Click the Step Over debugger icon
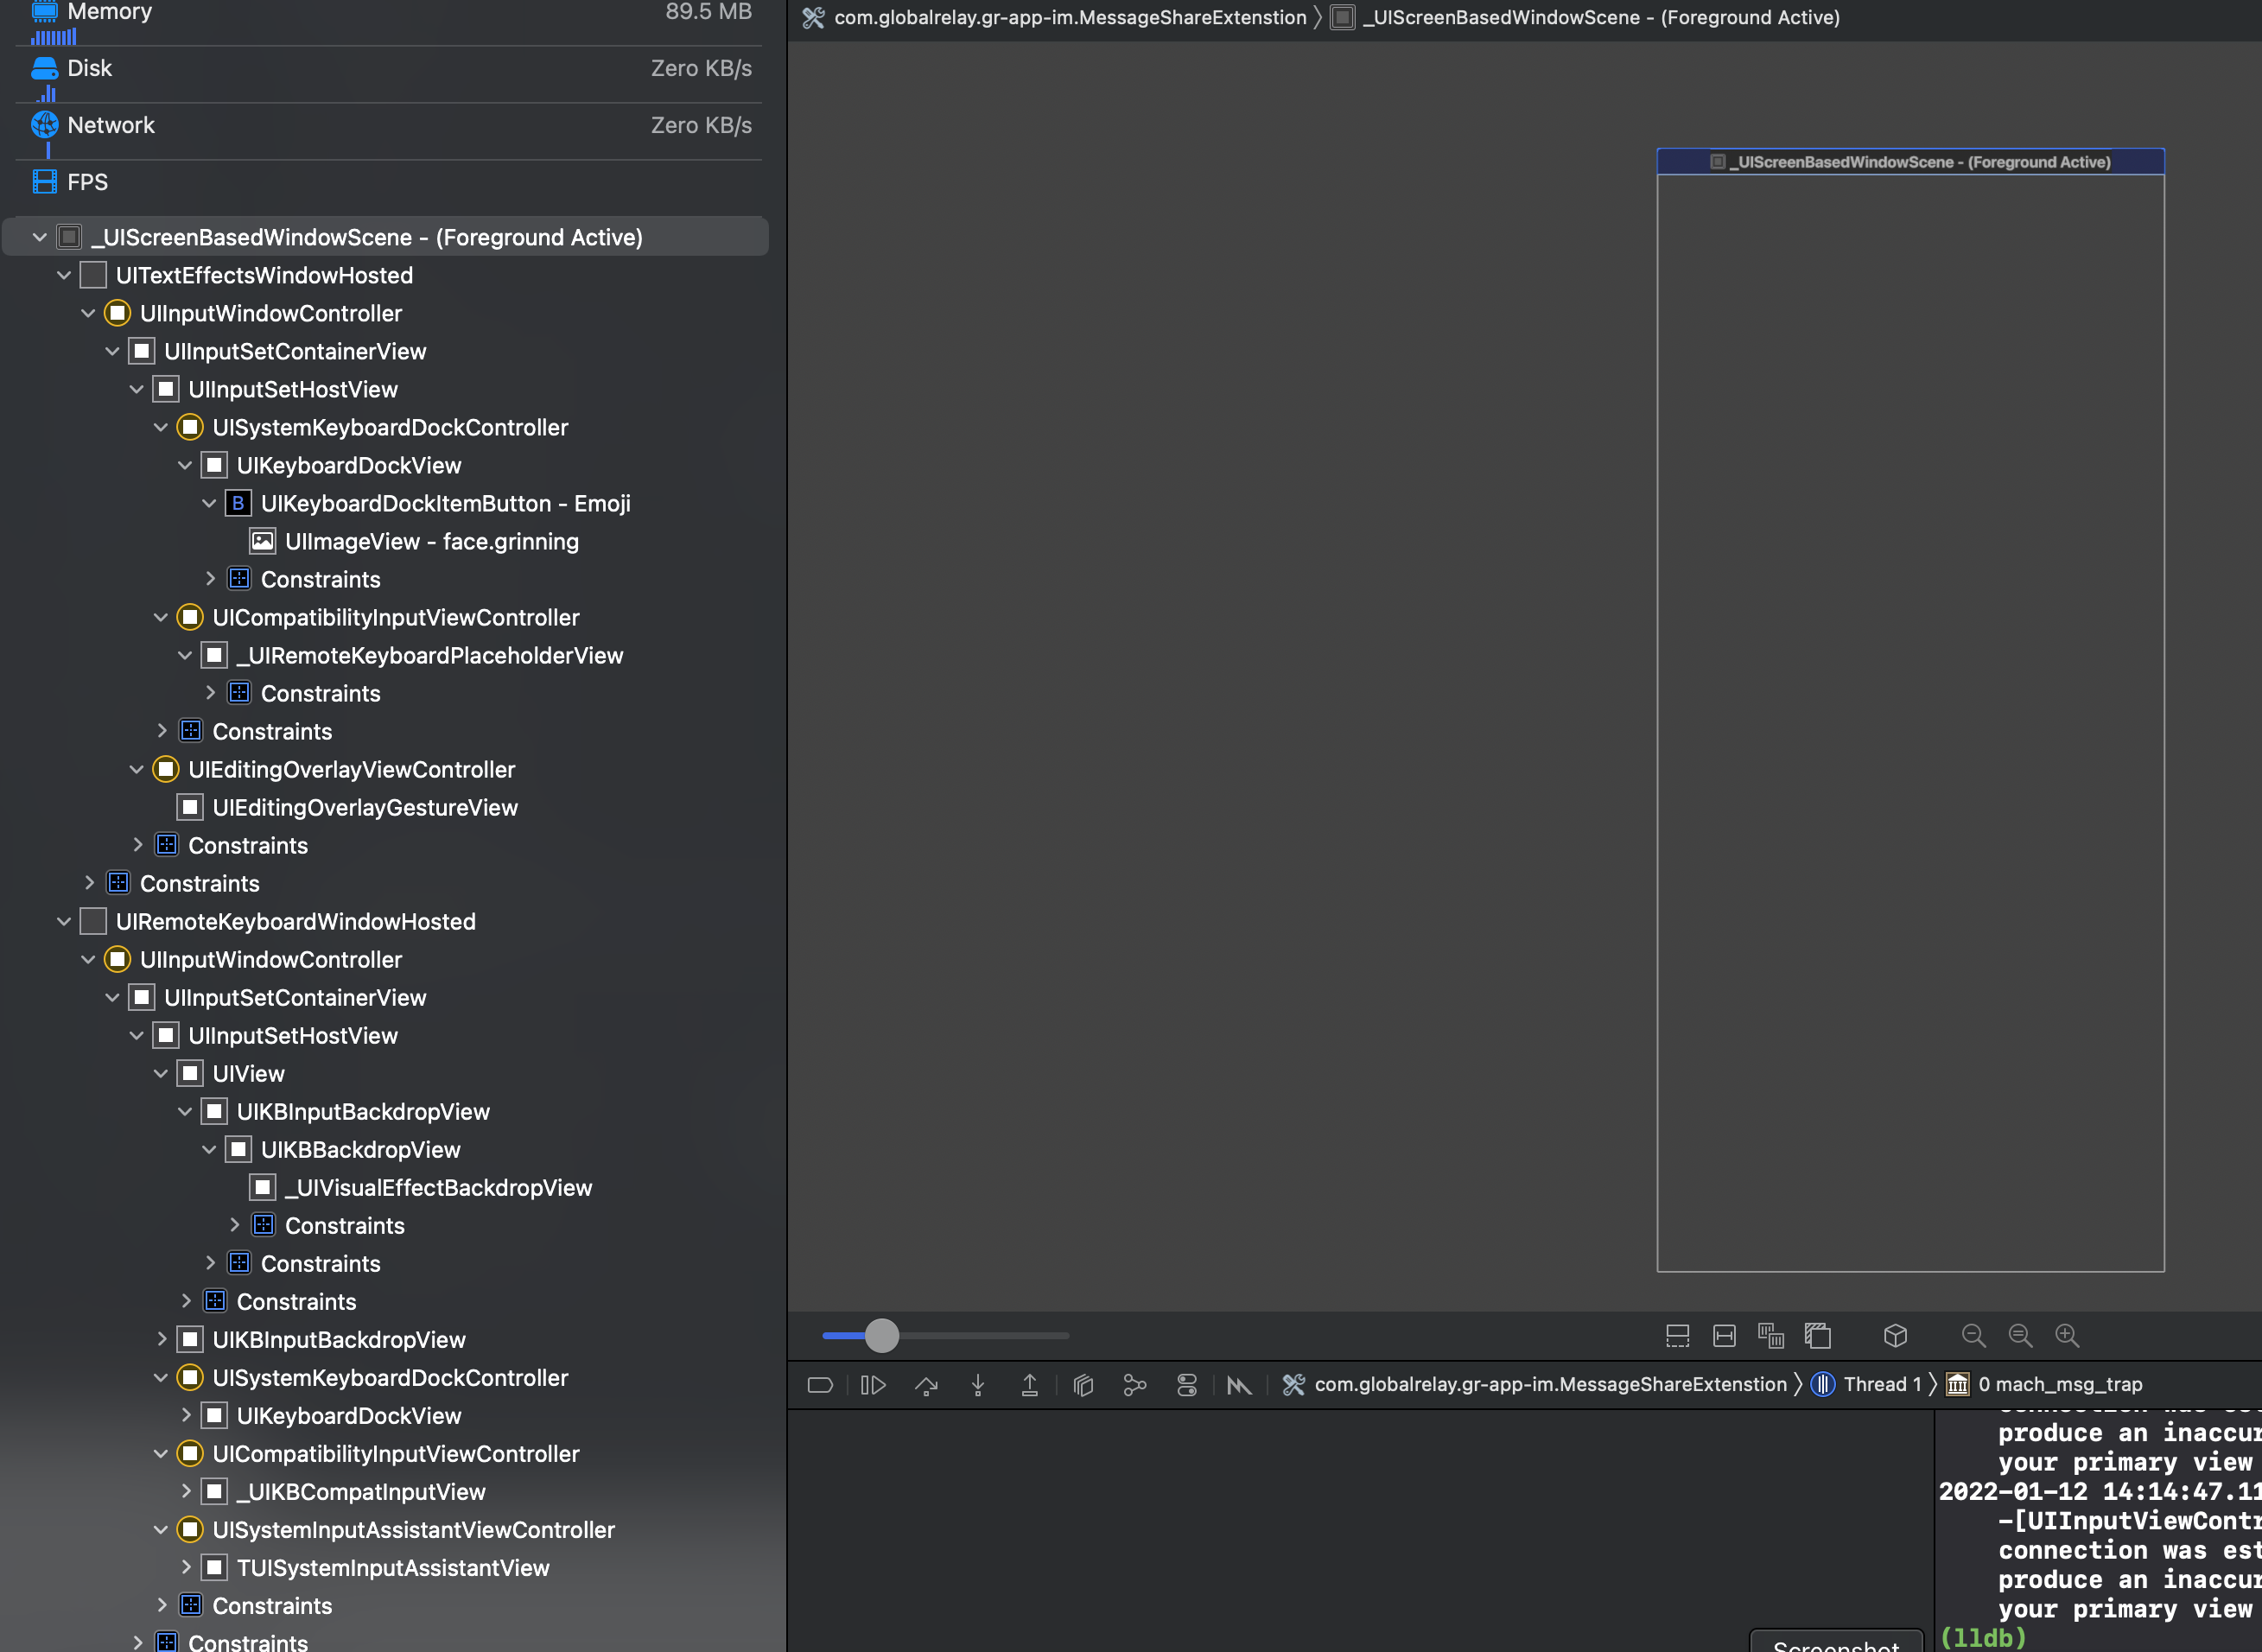The width and height of the screenshot is (2262, 1652). (x=926, y=1385)
